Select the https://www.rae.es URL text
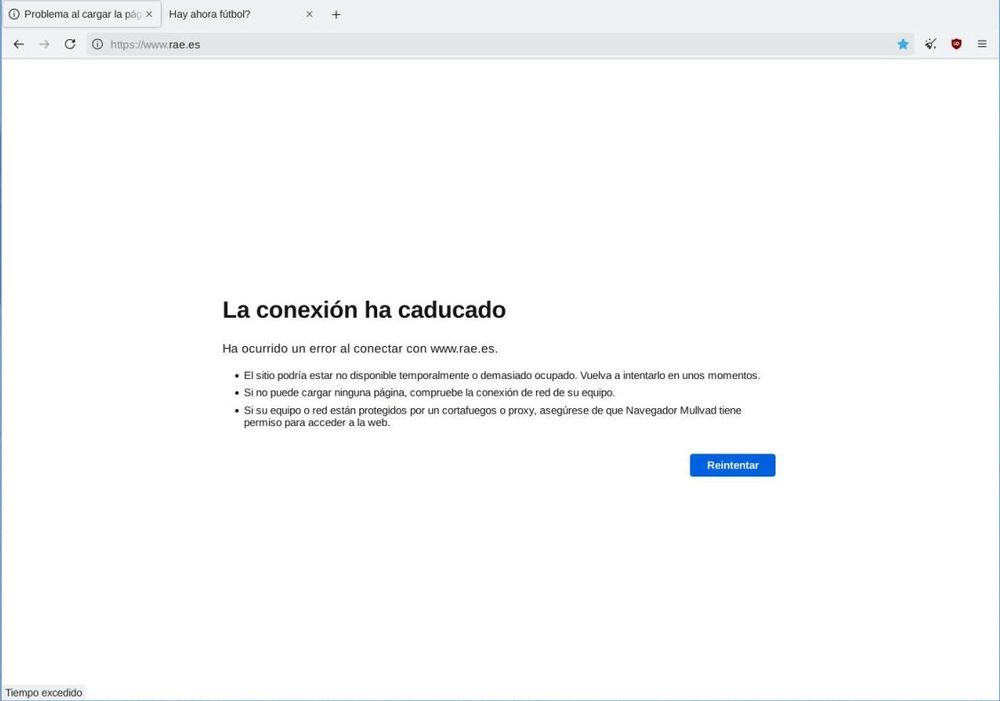 pos(155,44)
